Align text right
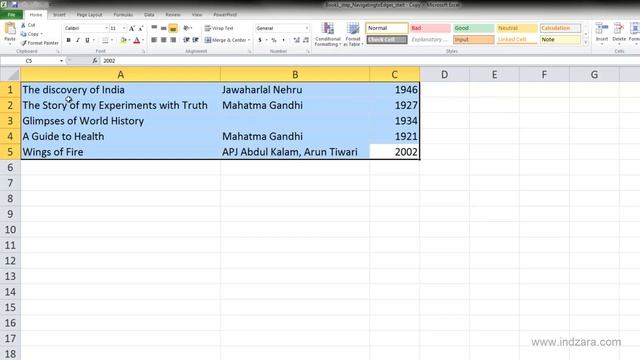Screen dimensions: 640x360 coord(173,40)
